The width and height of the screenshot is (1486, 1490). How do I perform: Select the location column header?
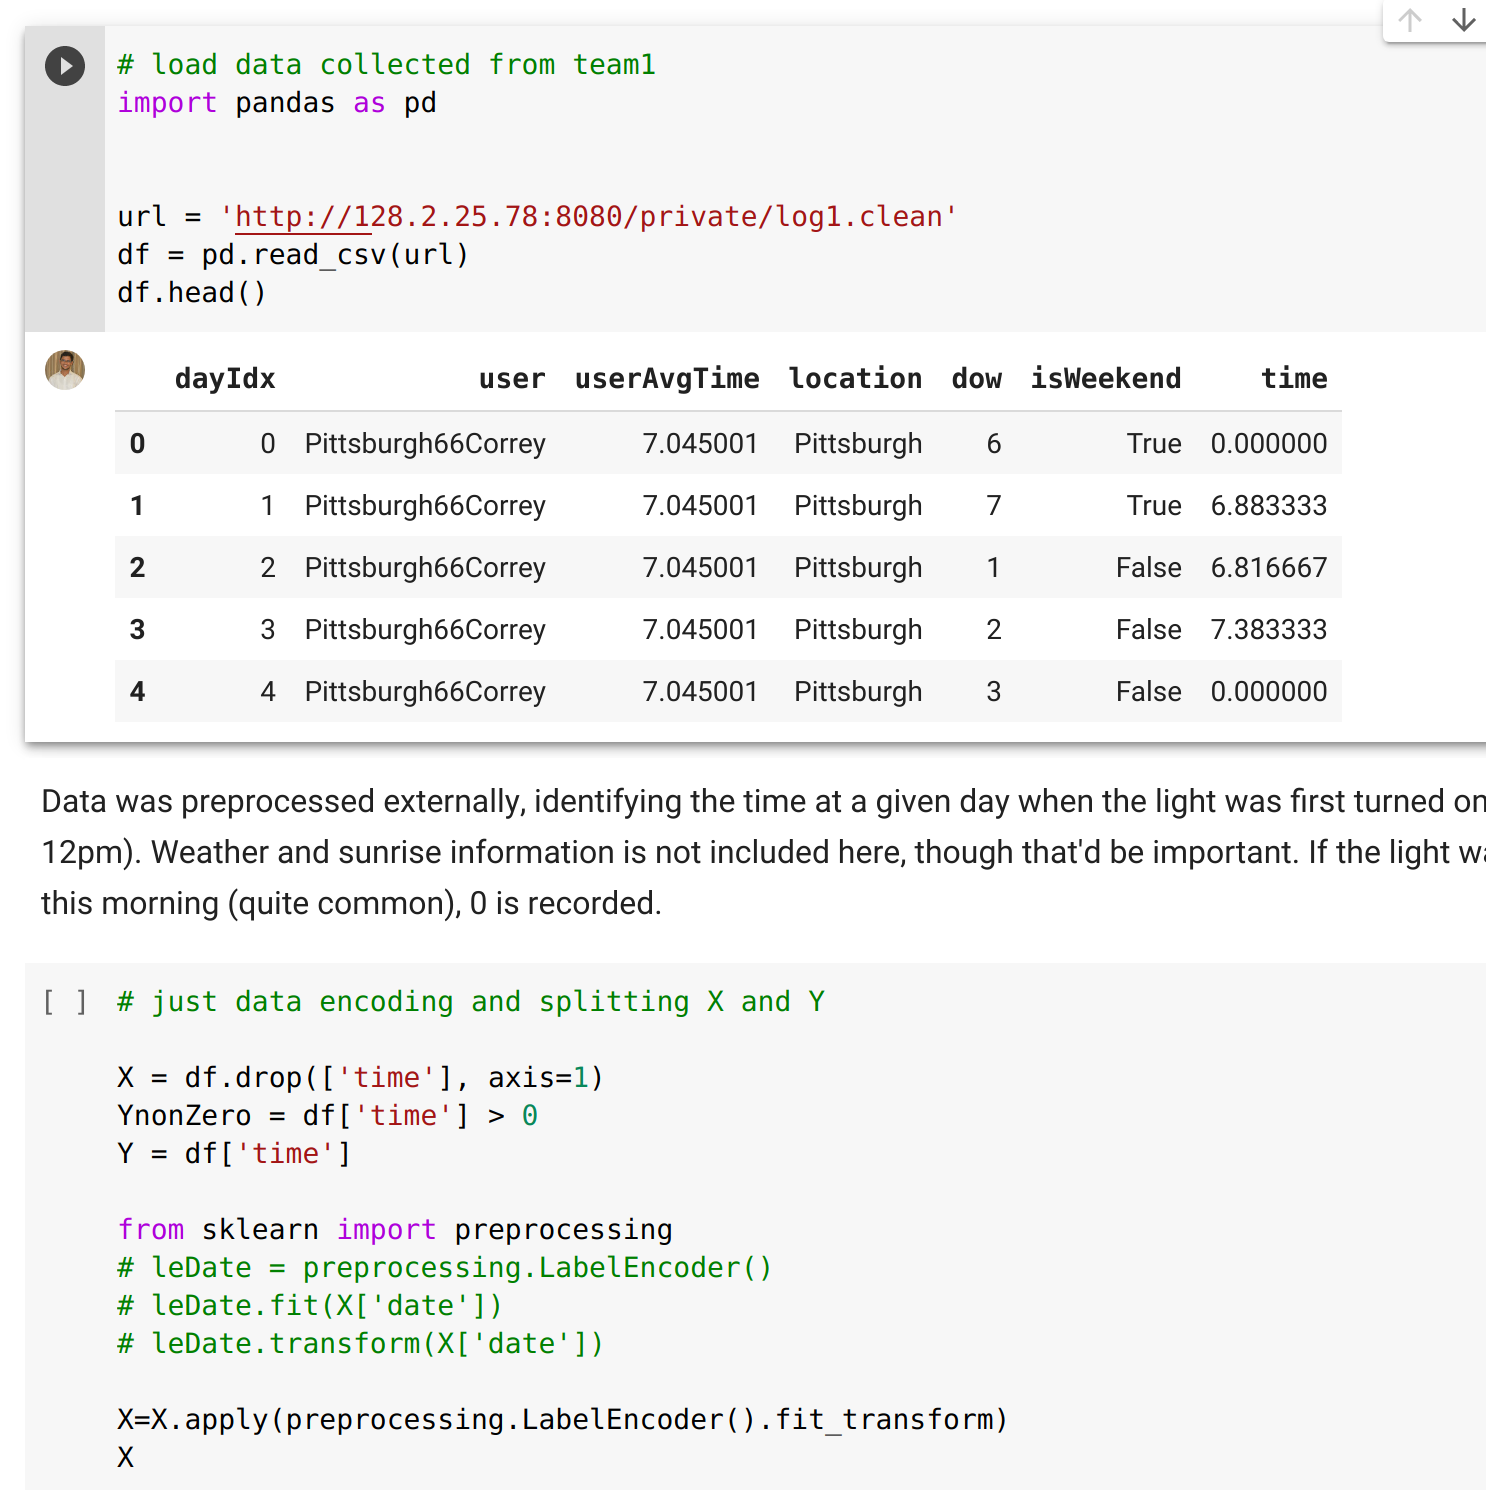pyautogui.click(x=856, y=378)
